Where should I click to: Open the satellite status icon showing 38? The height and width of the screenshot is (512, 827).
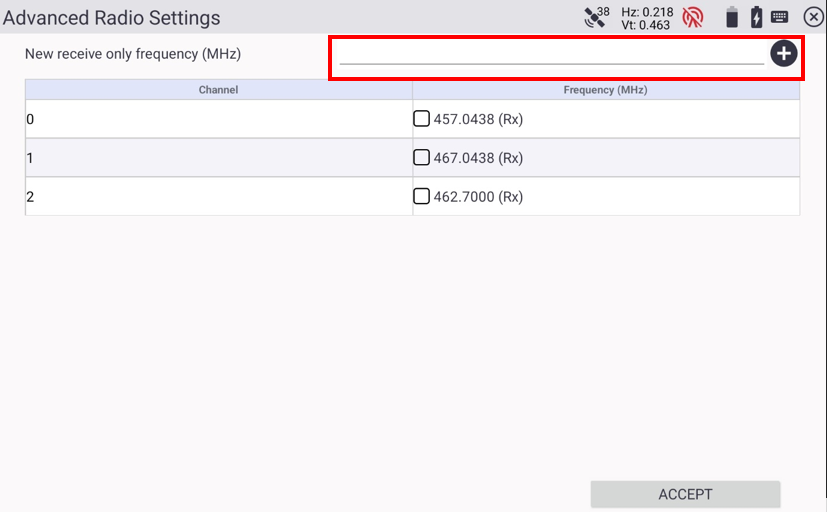pyautogui.click(x=597, y=17)
